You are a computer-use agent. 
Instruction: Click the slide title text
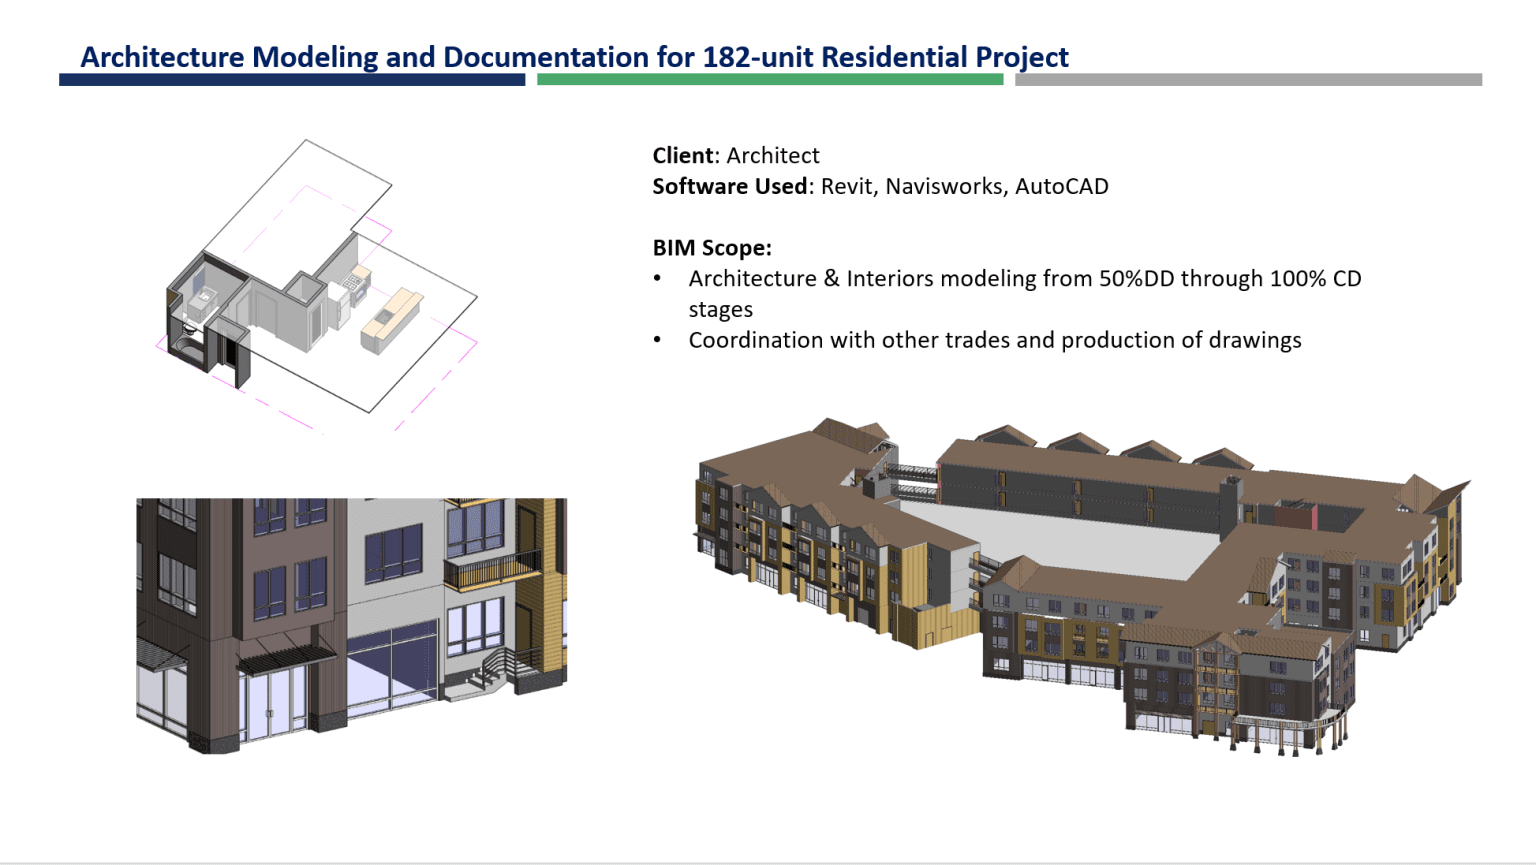click(575, 57)
